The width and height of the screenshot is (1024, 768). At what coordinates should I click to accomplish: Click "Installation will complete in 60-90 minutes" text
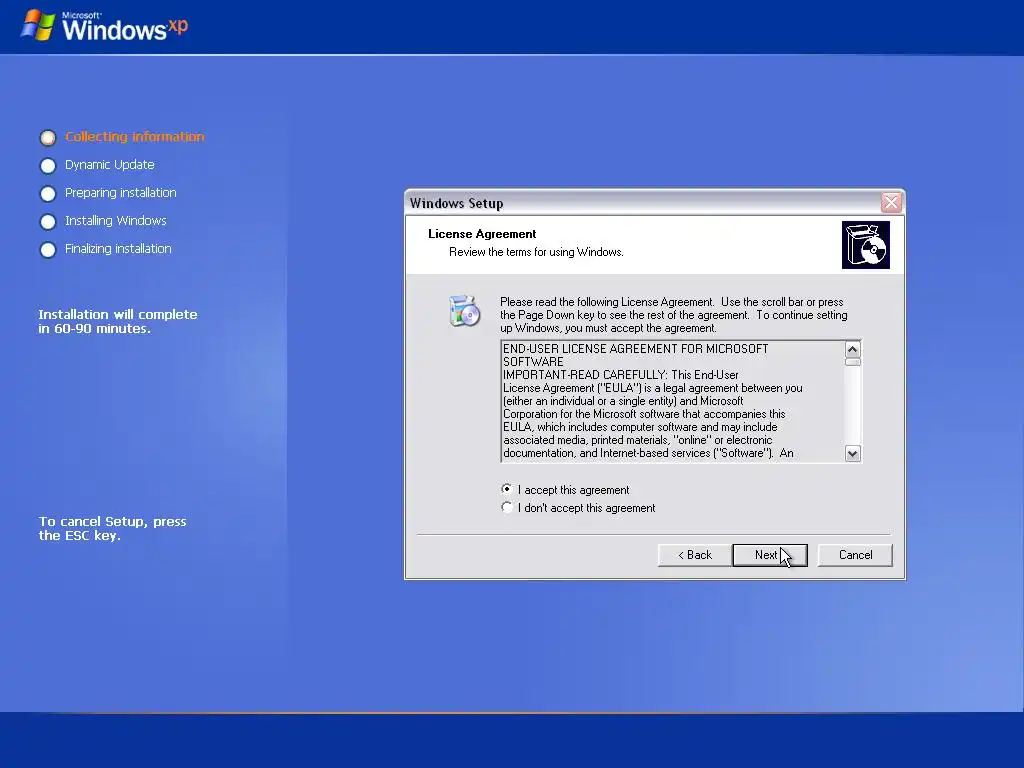tap(118, 321)
